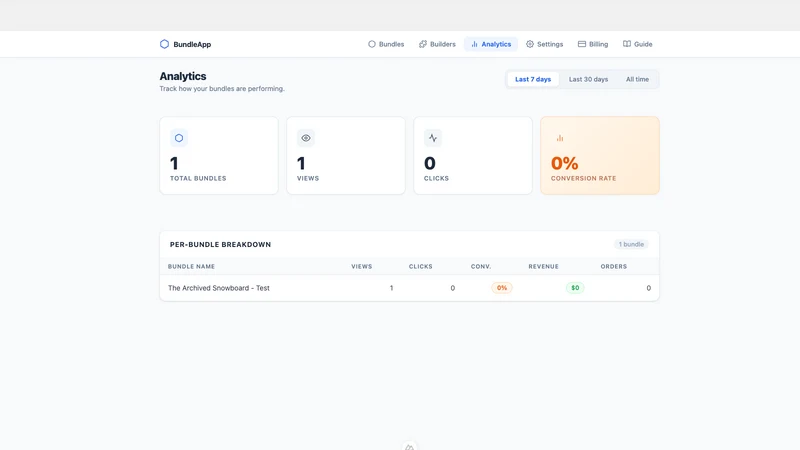This screenshot has width=800, height=450.
Task: Open the Builders nav tab
Action: pyautogui.click(x=437, y=44)
